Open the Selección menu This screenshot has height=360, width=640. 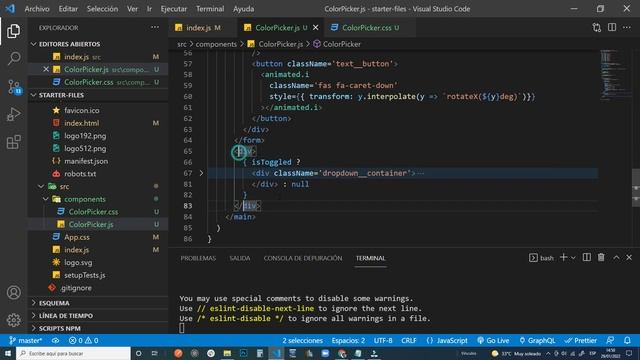[102, 9]
